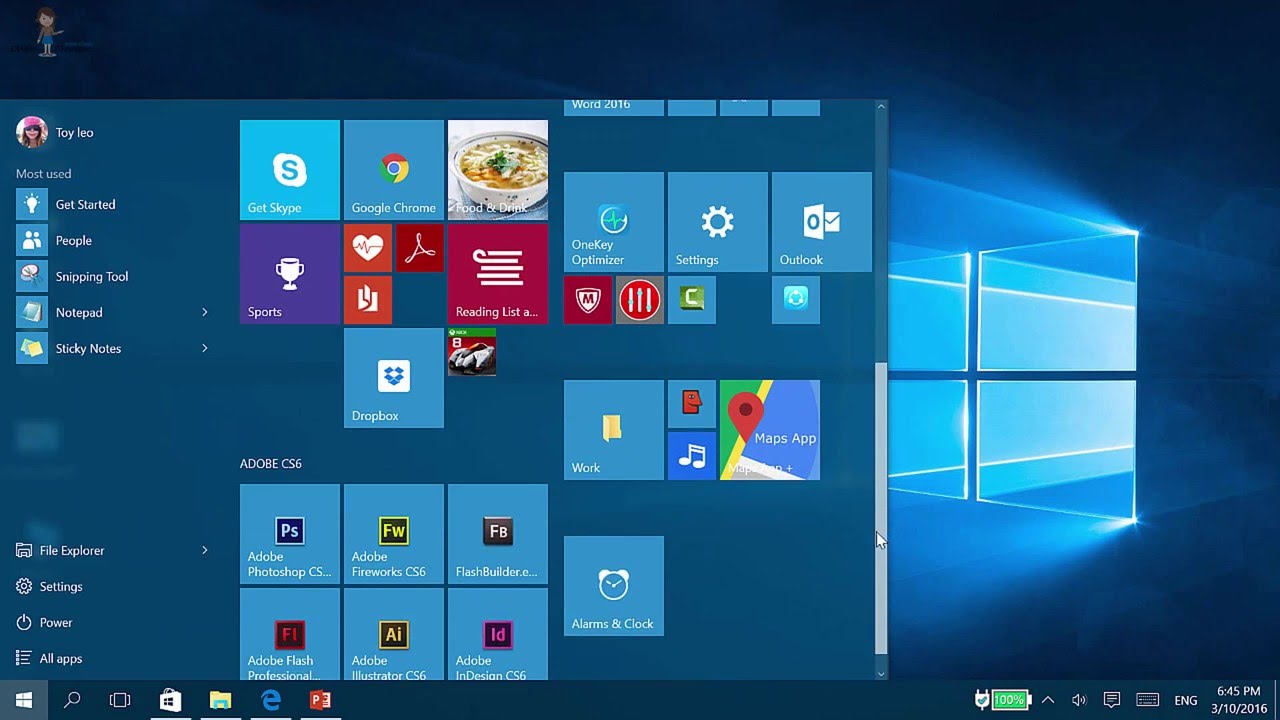Open the Health & Fitness heart tile

(x=368, y=248)
